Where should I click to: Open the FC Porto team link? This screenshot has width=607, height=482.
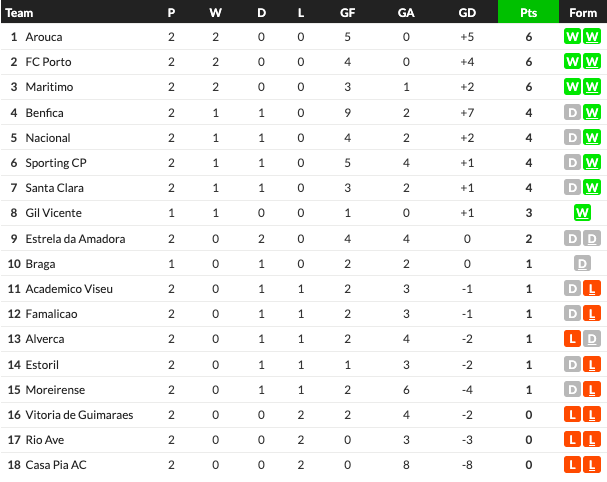coord(48,62)
